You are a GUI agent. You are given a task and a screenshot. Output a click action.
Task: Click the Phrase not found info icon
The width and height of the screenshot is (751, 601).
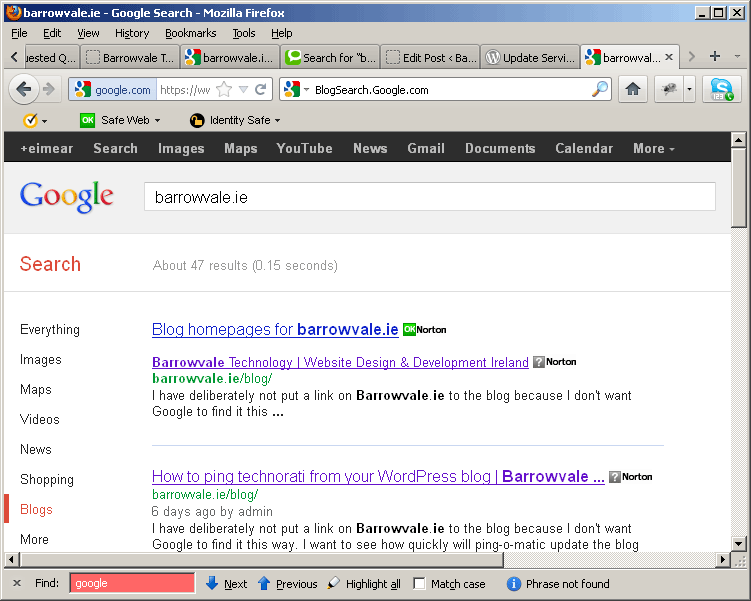[x=513, y=584]
